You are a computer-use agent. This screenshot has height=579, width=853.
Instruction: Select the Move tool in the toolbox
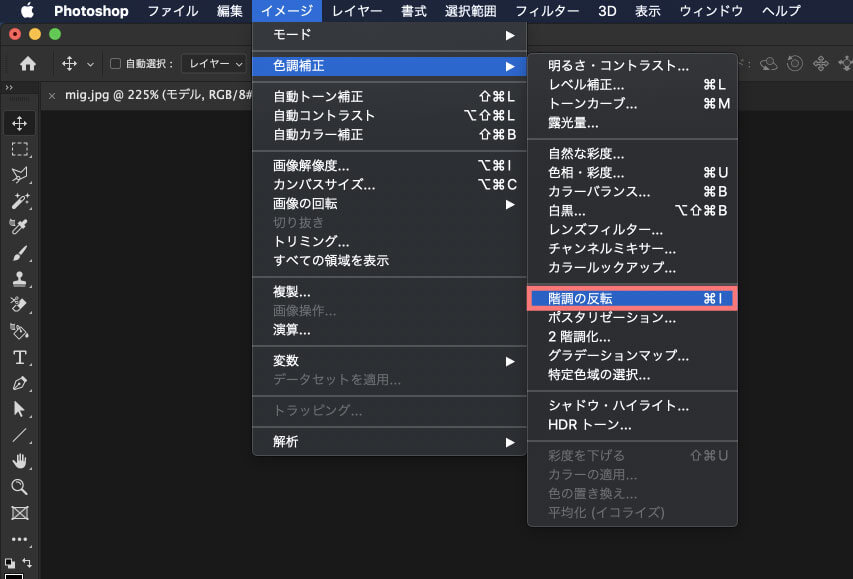[20, 124]
